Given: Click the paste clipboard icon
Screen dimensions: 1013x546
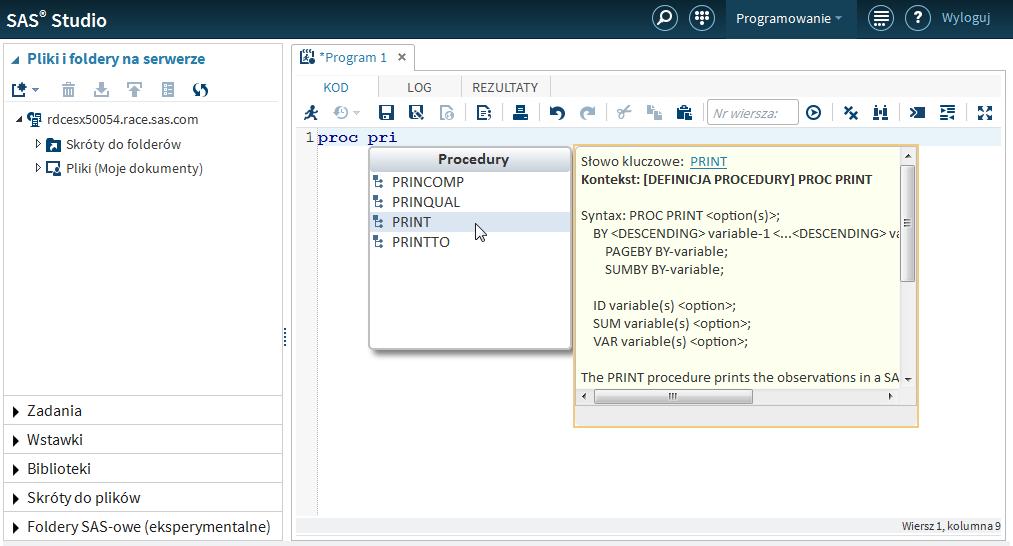Looking at the screenshot, I should coord(684,113).
